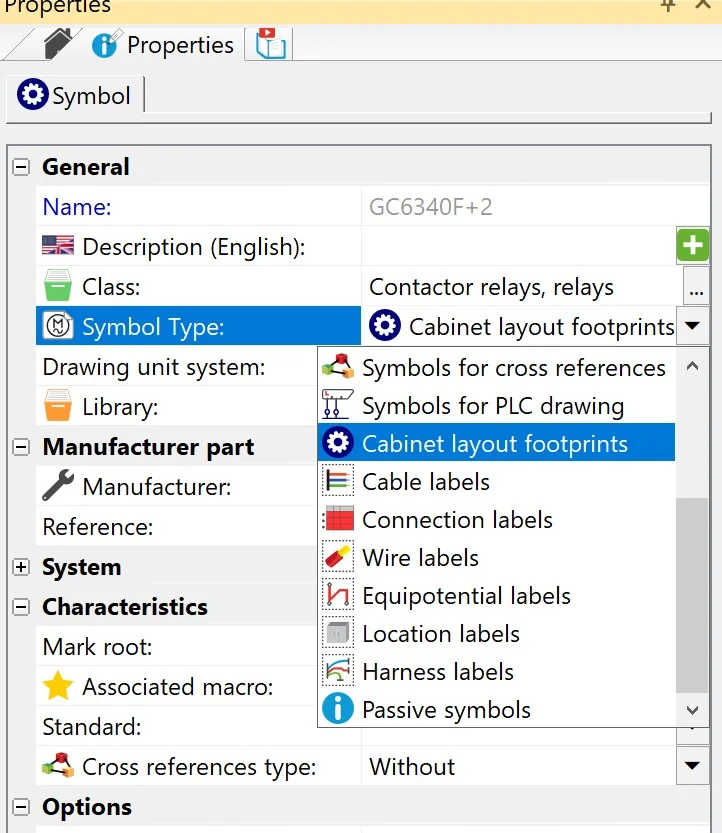
Task: Click the Passive symbols info icon
Action: 338,710
